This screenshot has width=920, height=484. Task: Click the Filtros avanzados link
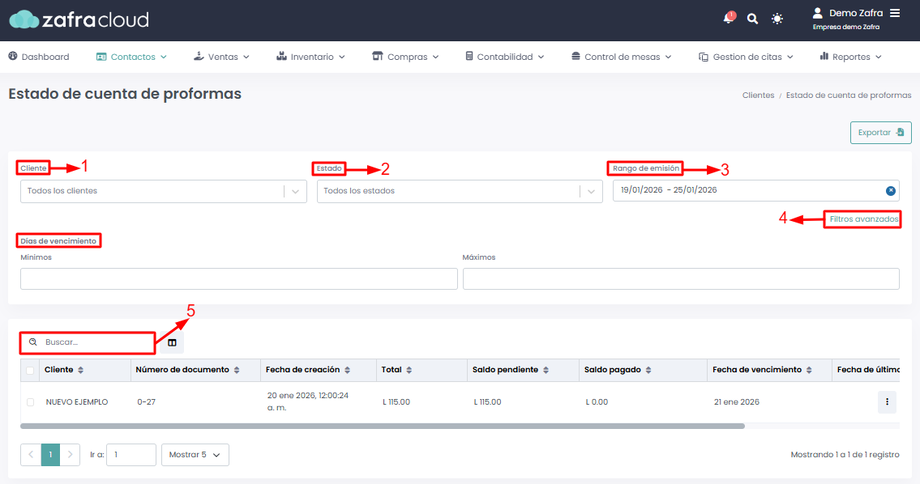click(x=864, y=219)
